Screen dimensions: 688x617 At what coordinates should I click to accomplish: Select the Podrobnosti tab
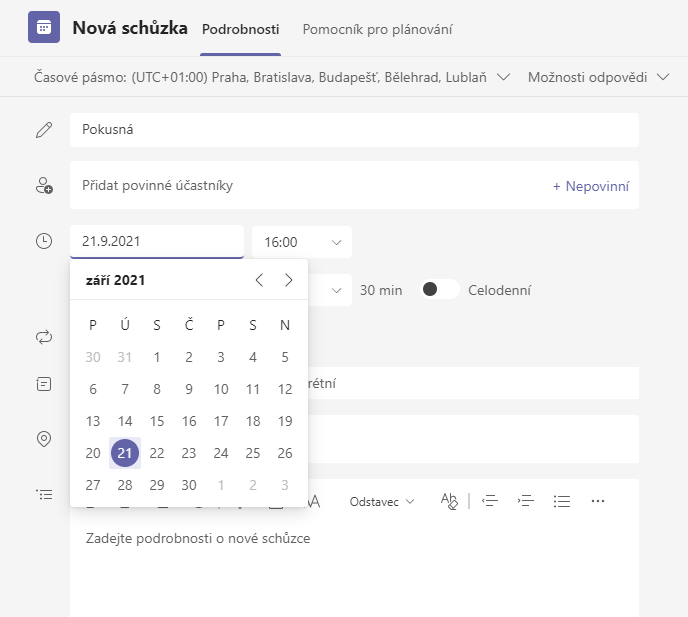click(x=240, y=30)
